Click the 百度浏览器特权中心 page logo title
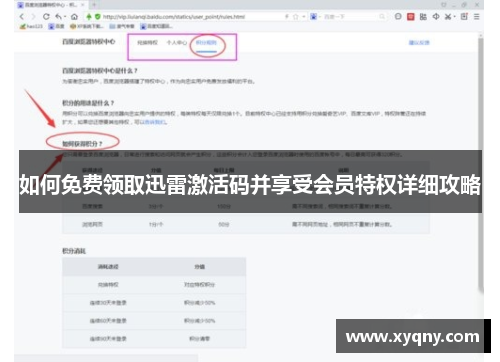Image resolution: width=500 pixels, height=362 pixels. click(x=89, y=42)
